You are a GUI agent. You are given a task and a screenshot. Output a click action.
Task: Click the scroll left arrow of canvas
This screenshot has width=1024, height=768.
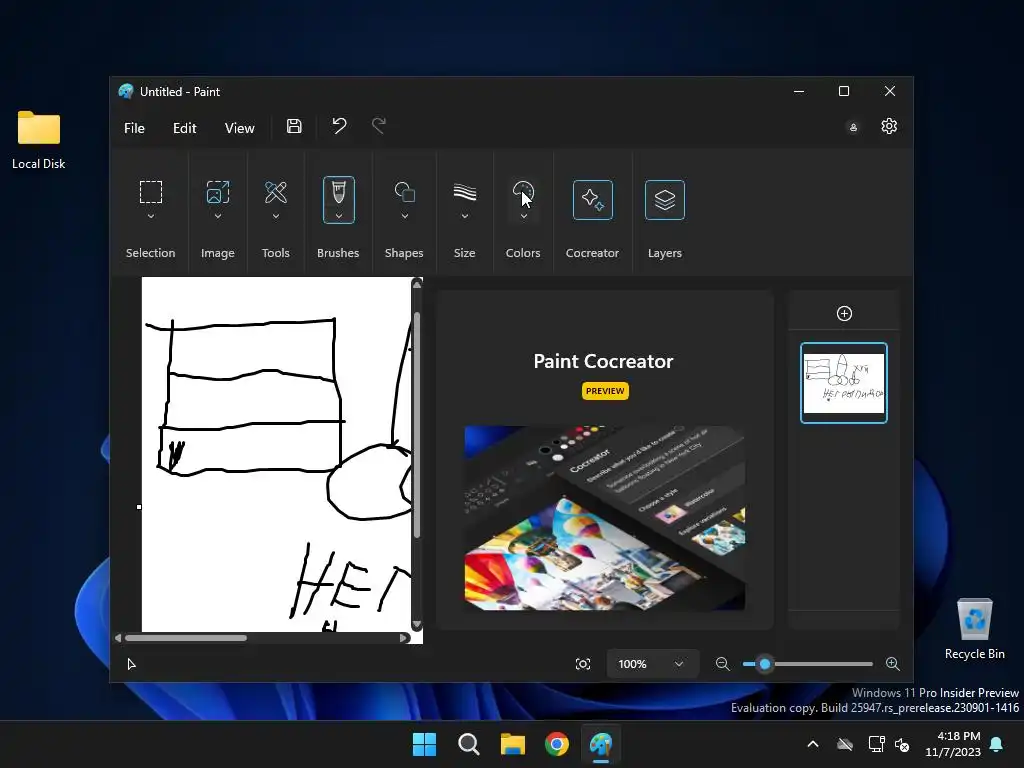point(118,638)
